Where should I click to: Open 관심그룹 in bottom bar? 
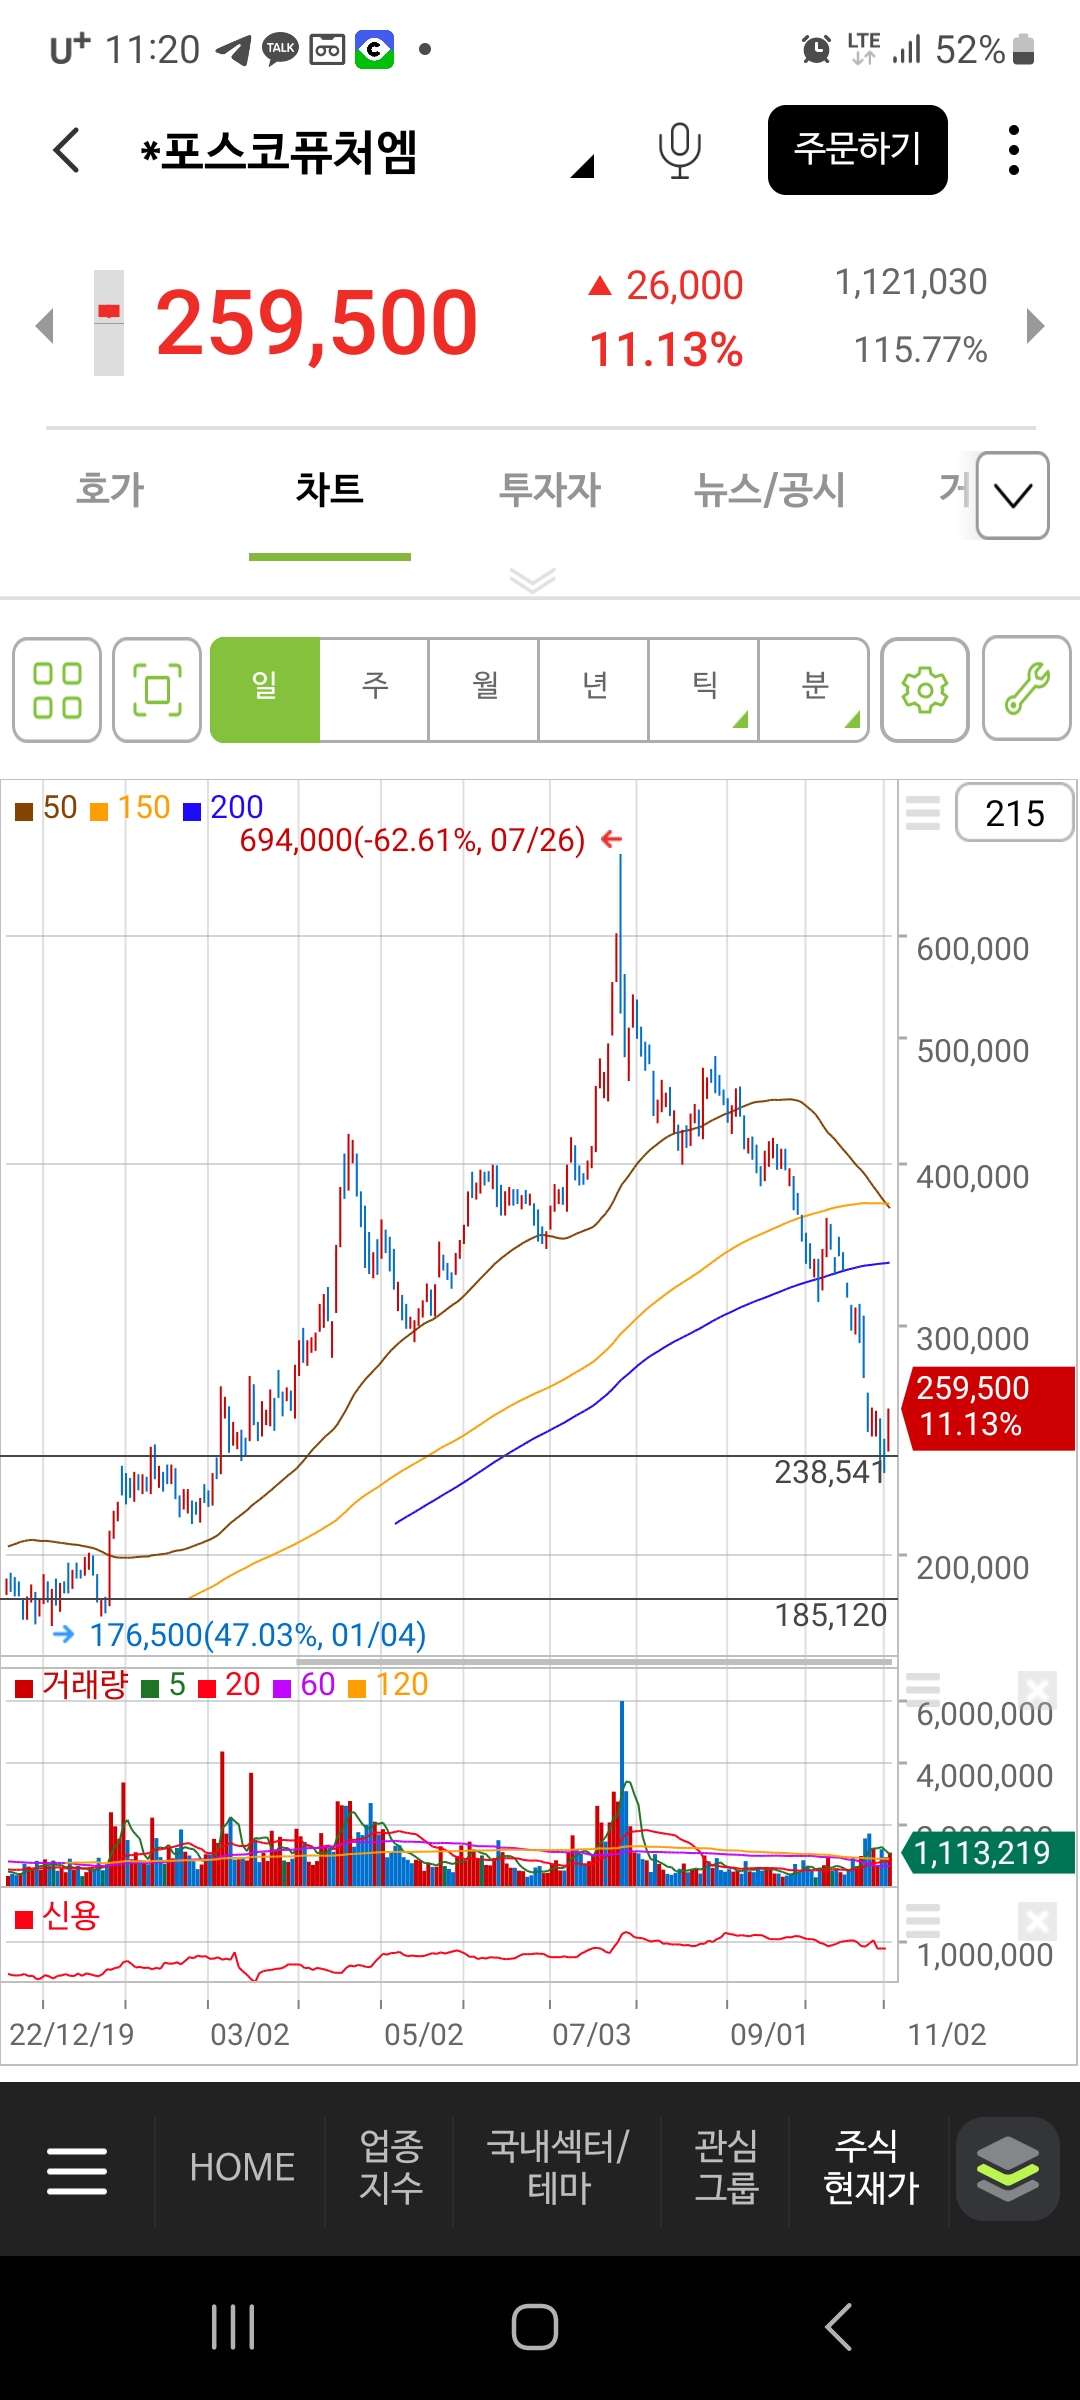(x=726, y=2167)
